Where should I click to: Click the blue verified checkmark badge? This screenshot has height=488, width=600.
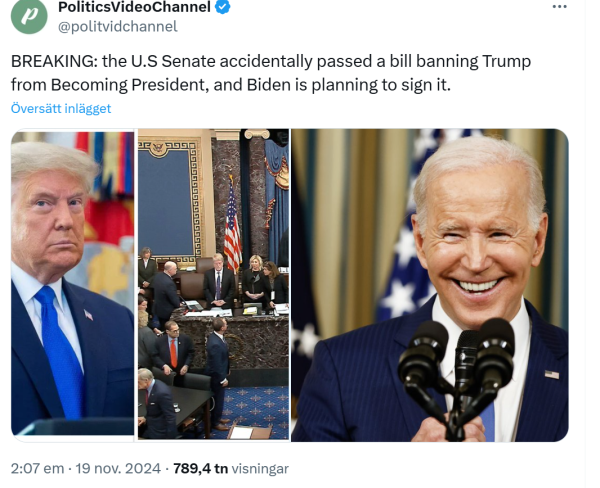(x=223, y=7)
